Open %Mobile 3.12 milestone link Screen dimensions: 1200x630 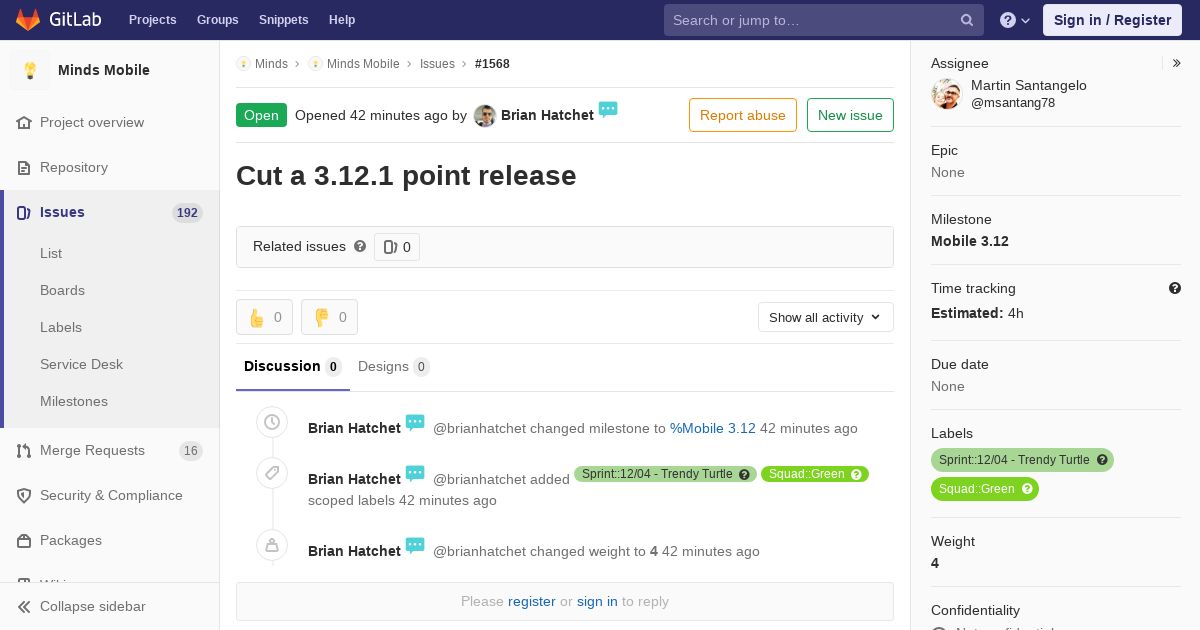click(713, 428)
